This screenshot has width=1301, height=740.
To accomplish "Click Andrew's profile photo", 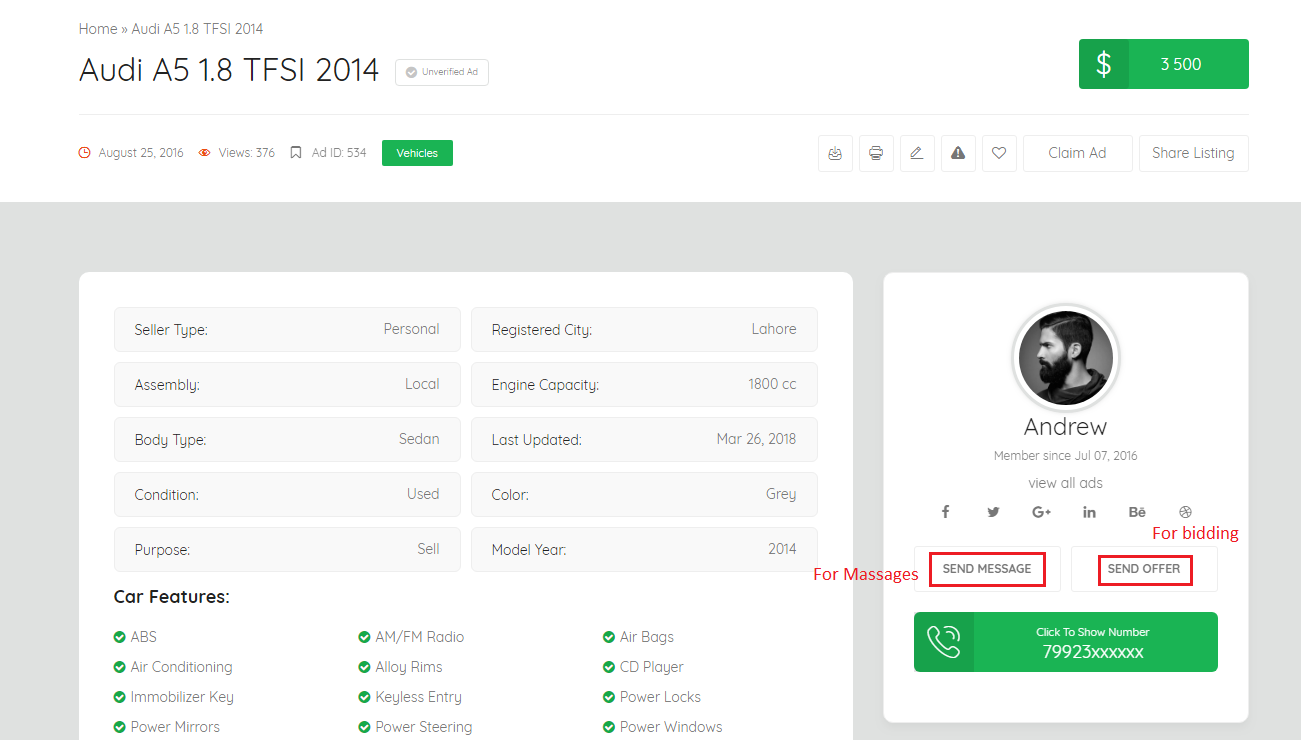I will tap(1066, 357).
